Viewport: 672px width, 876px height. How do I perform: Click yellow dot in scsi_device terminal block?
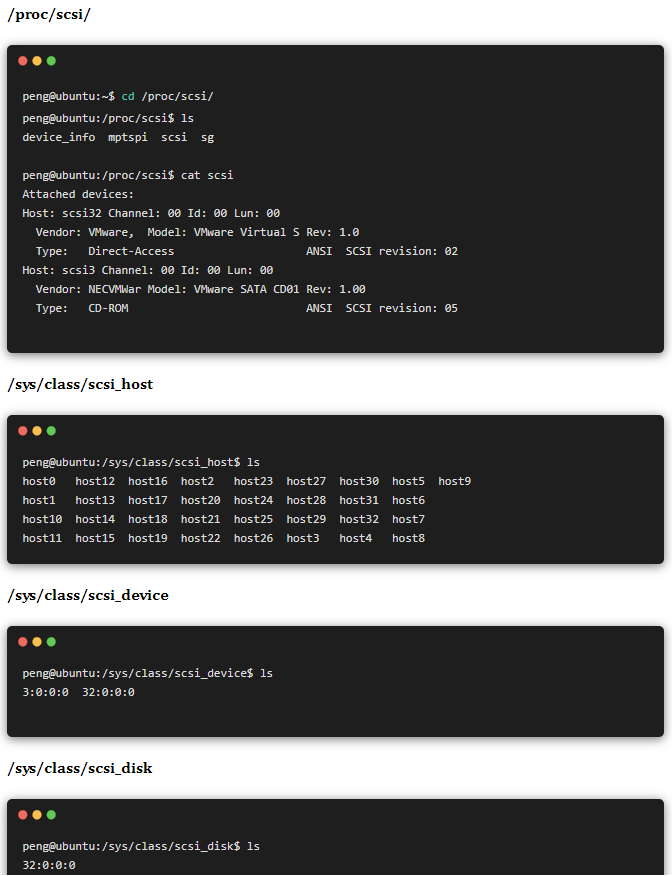(37, 642)
